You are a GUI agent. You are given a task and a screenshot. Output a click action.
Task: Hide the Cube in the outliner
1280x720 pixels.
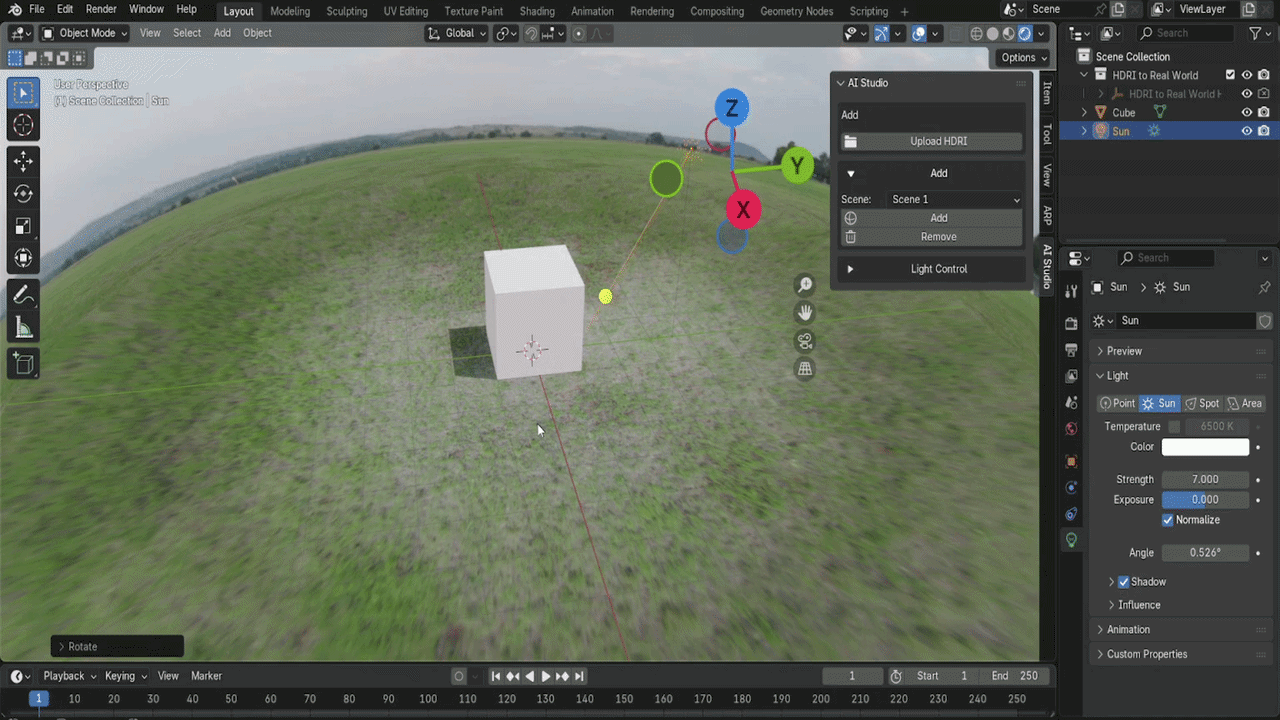click(1247, 113)
